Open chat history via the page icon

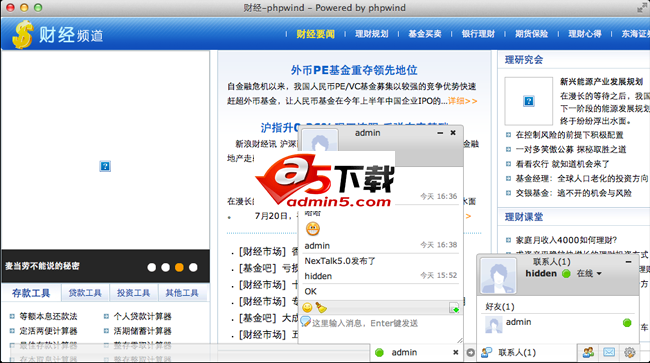[x=454, y=308]
